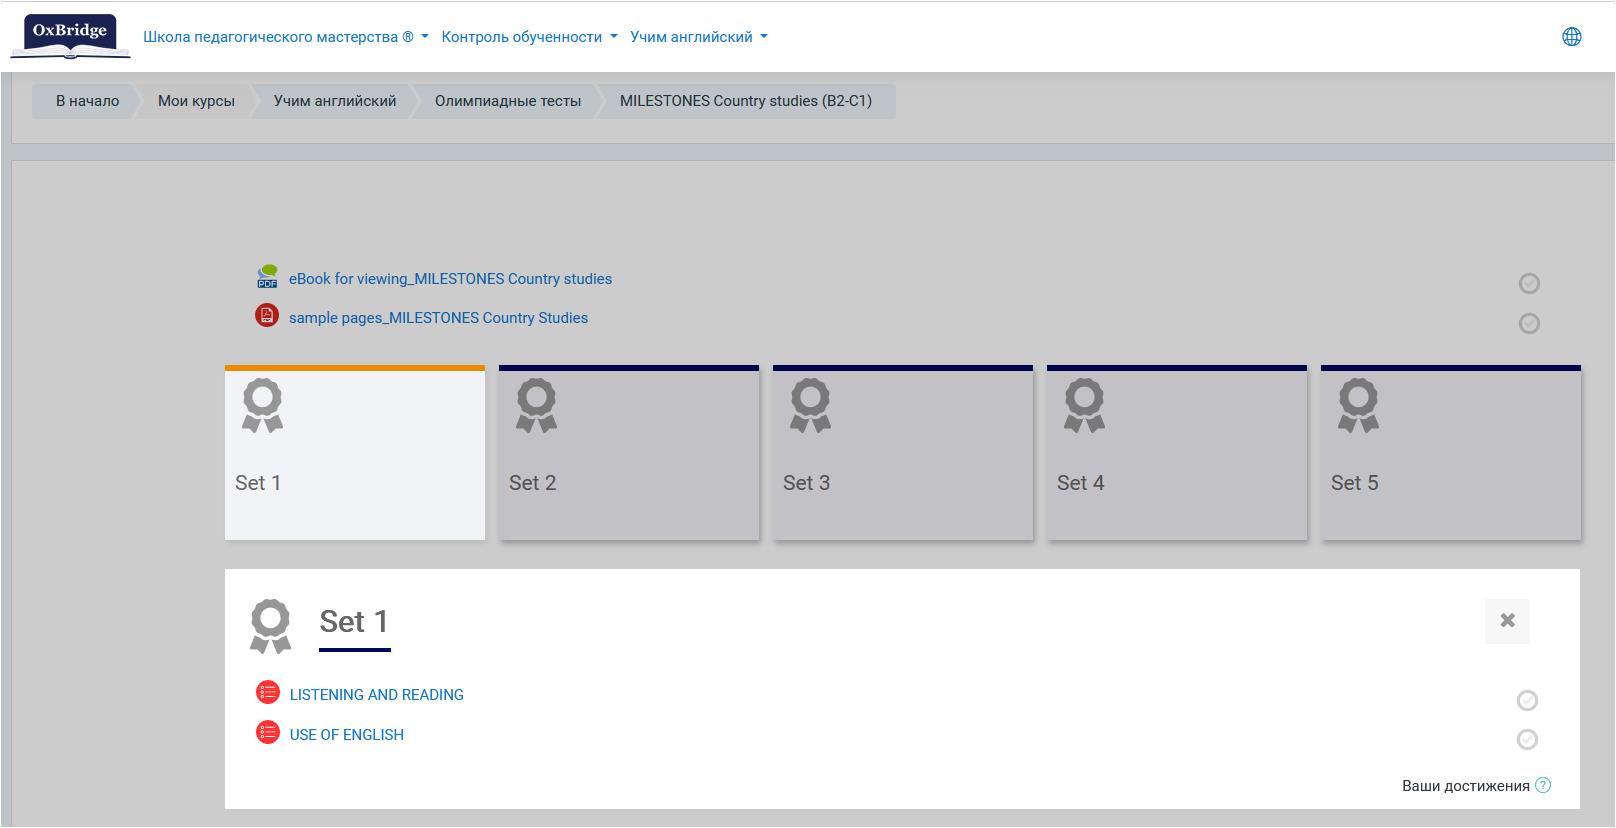Open the Учим английский dropdown menu
Screen dimensions: 1616x828
pos(698,37)
